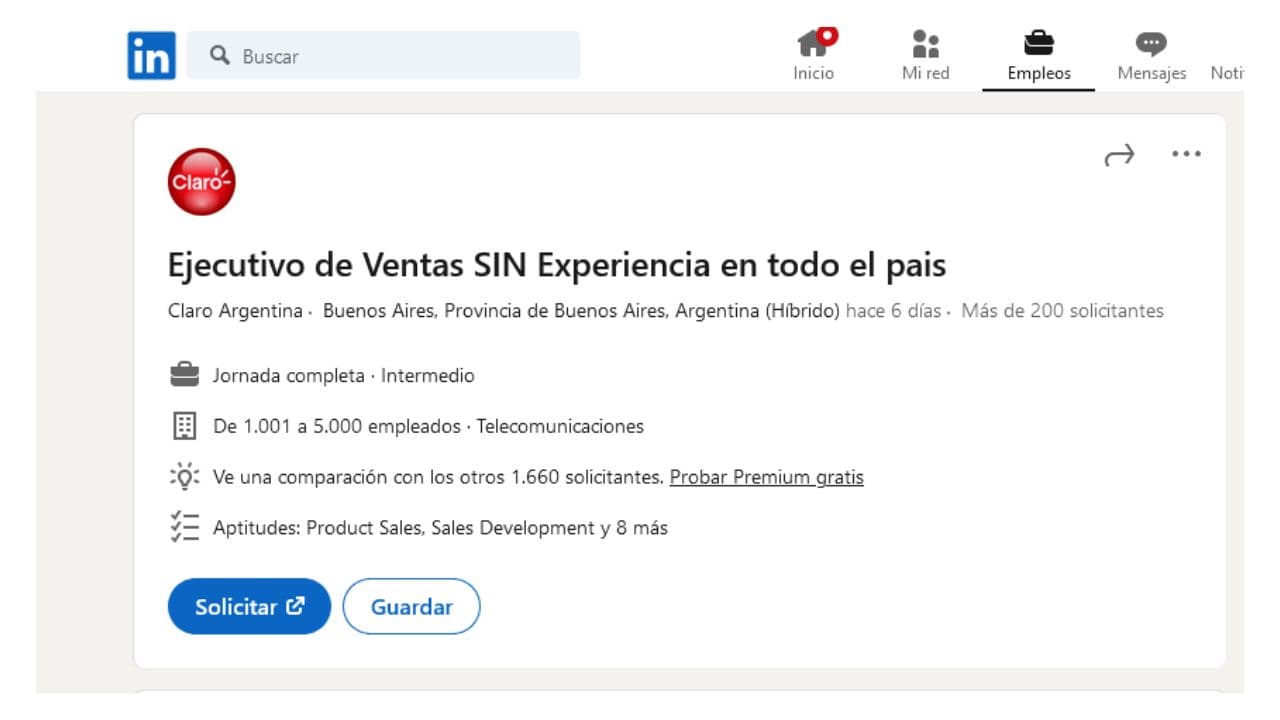Click the Claro Argentina company name
The width and height of the screenshot is (1280, 720).
click(235, 311)
